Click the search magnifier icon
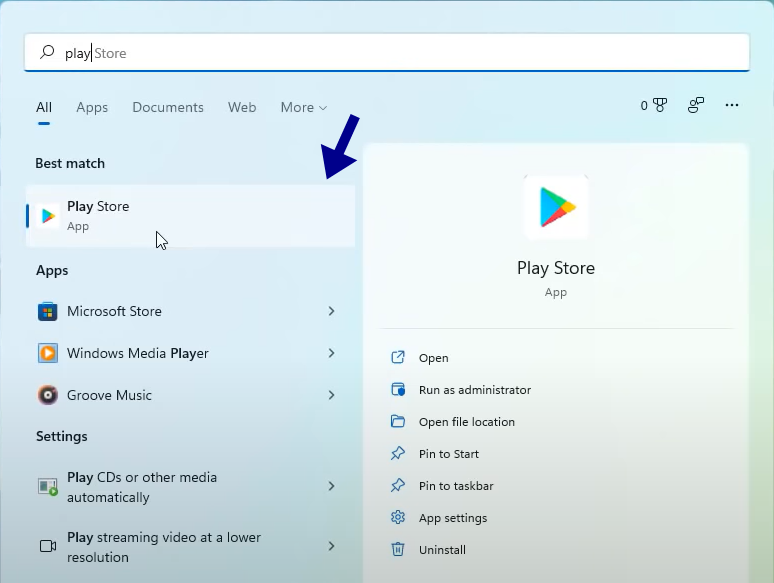The width and height of the screenshot is (774, 583). tap(47, 52)
